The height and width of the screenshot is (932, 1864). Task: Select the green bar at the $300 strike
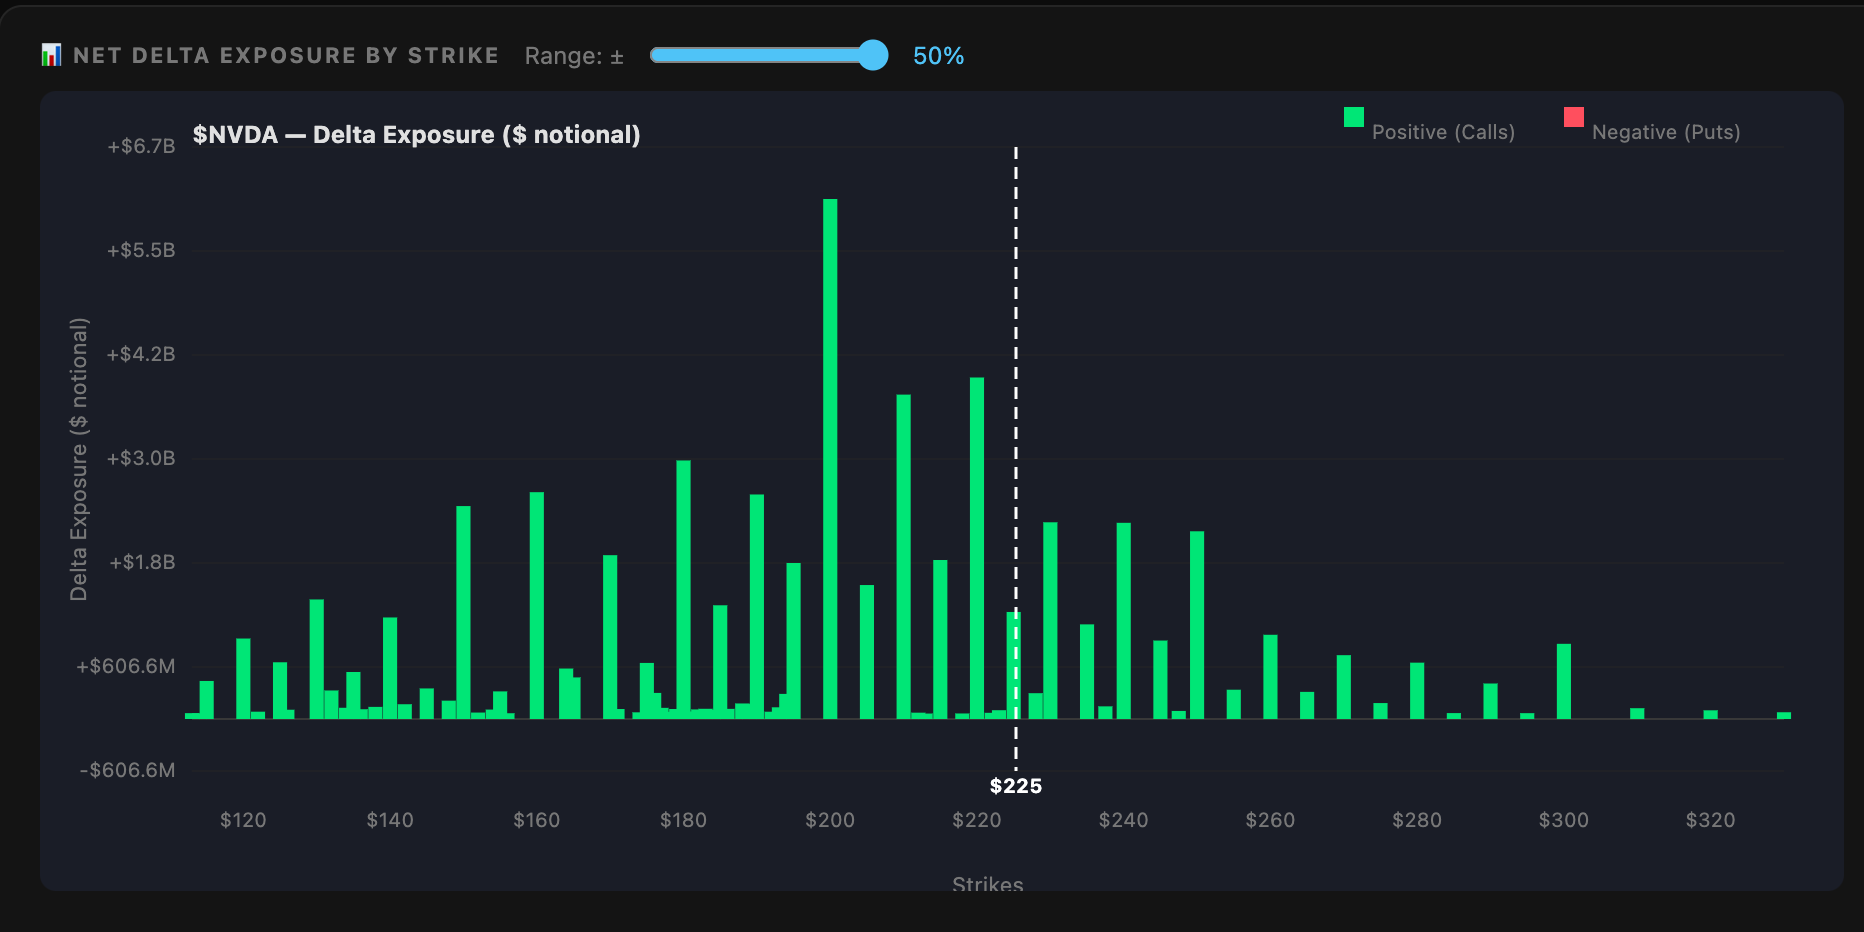coord(1564,681)
